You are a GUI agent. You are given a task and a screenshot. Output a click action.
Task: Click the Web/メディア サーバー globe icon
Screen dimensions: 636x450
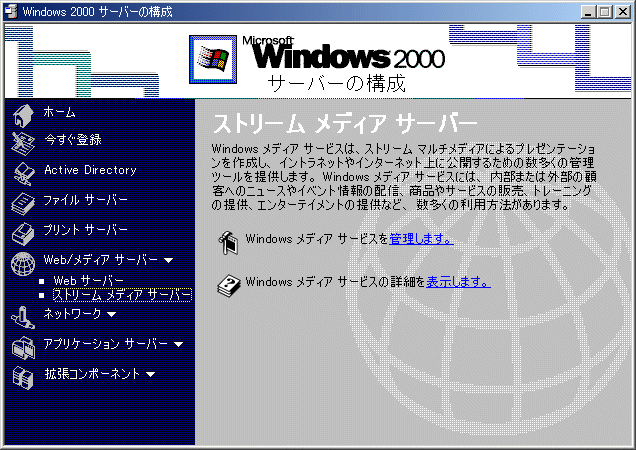click(x=23, y=263)
